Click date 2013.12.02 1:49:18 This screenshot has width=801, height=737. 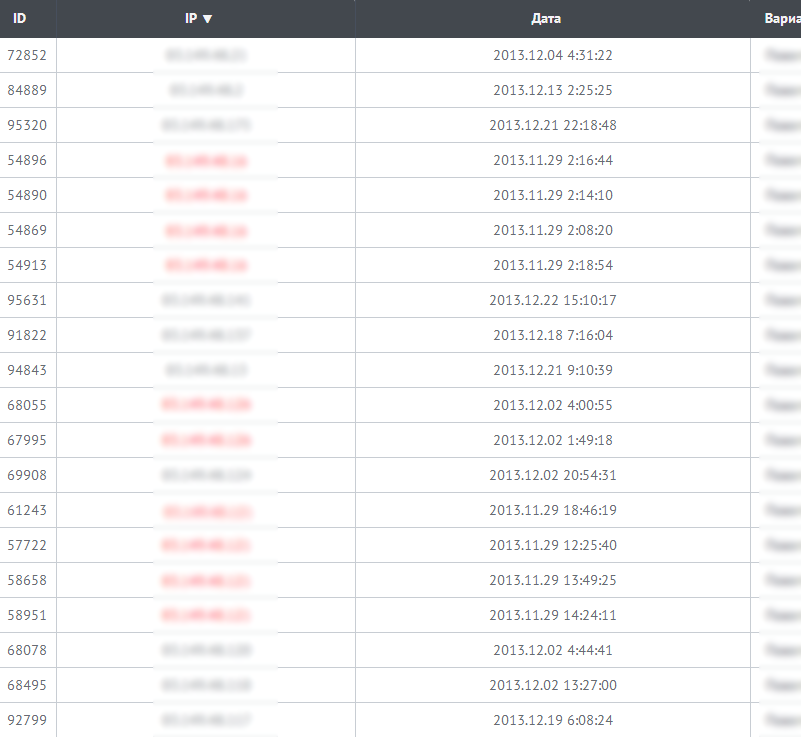[x=553, y=440]
